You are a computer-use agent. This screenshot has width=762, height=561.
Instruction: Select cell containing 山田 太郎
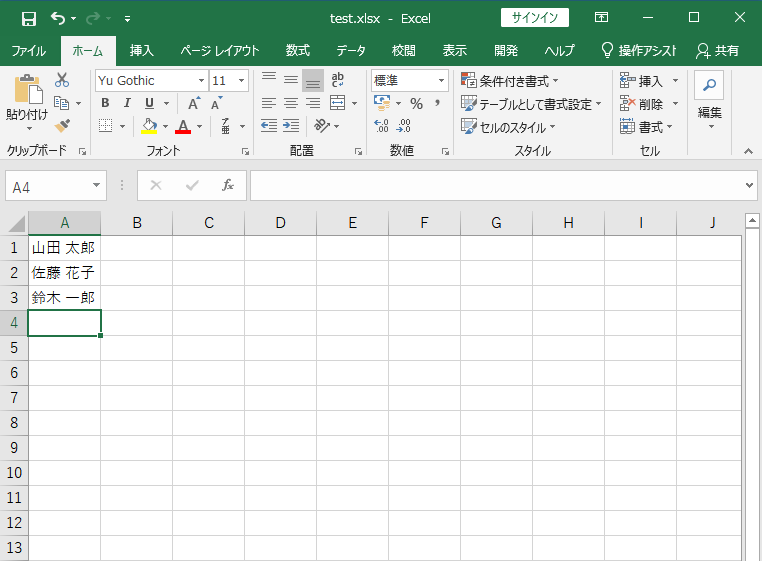point(64,248)
